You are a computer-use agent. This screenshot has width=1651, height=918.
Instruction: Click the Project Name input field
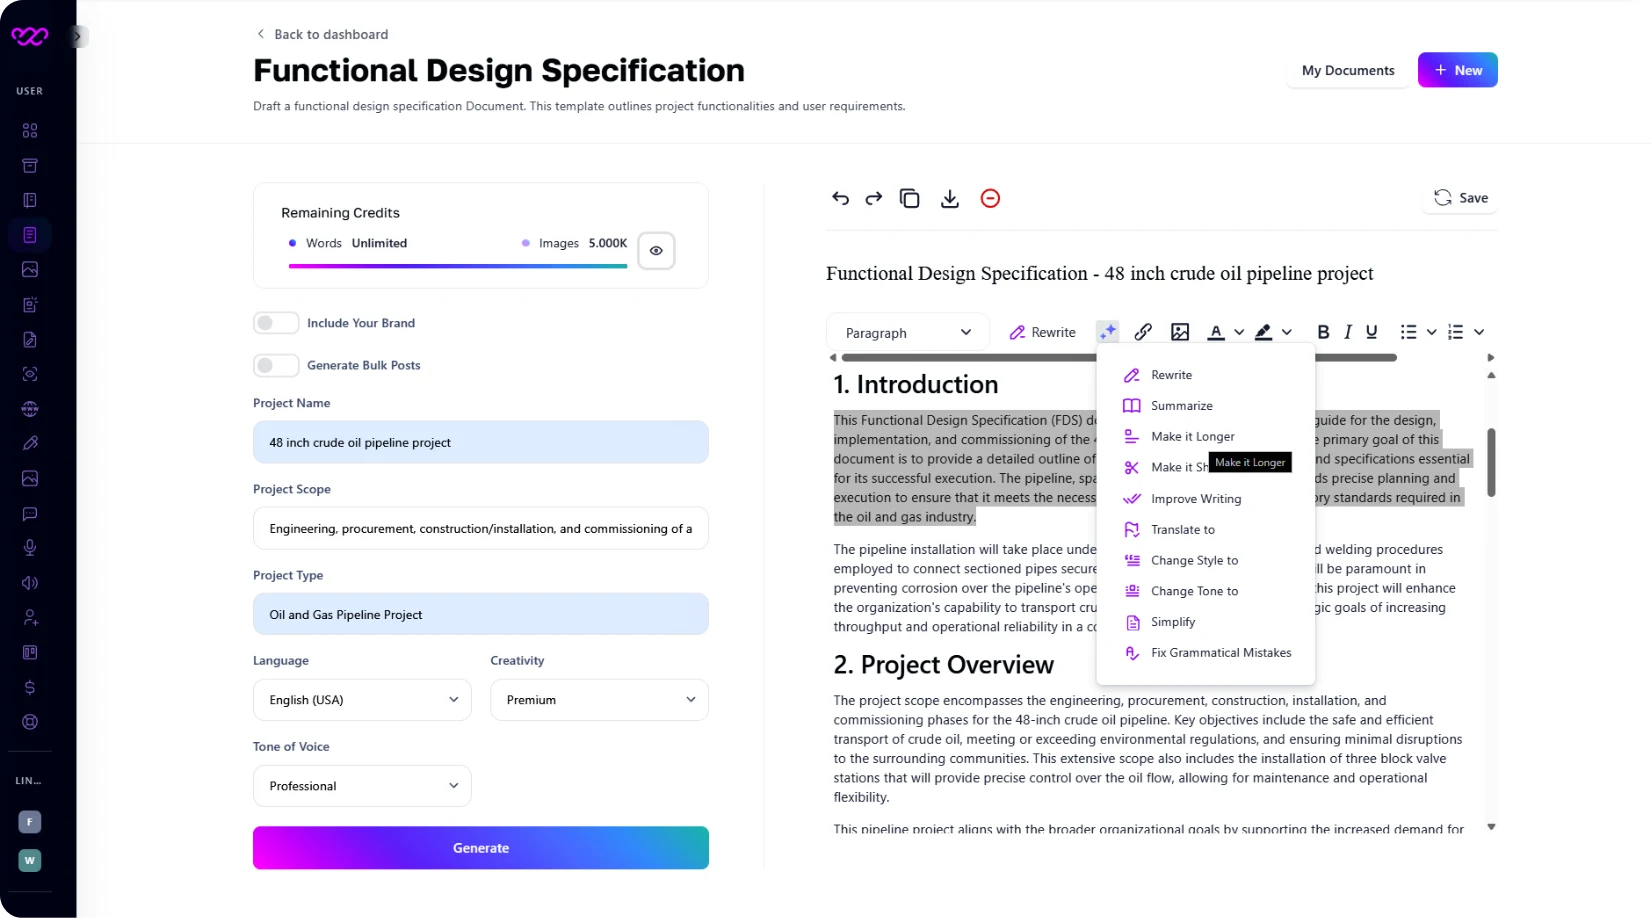481,442
